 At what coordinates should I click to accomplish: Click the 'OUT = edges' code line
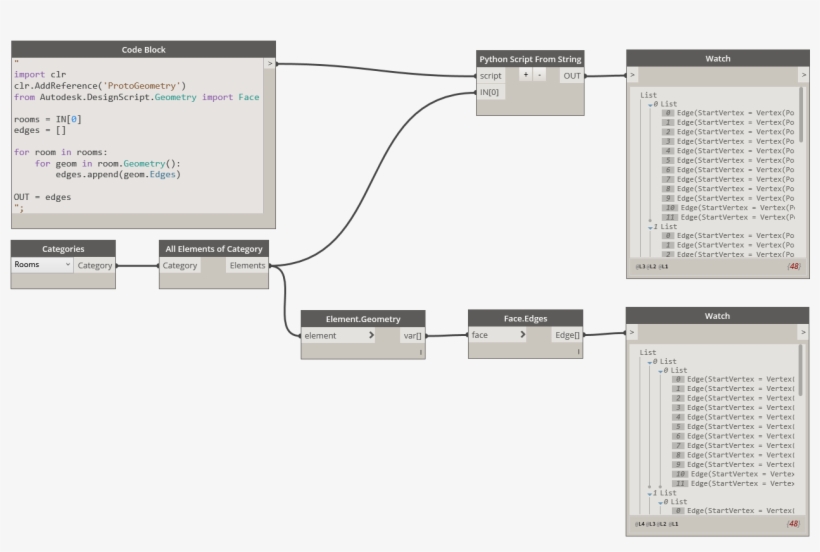point(42,197)
